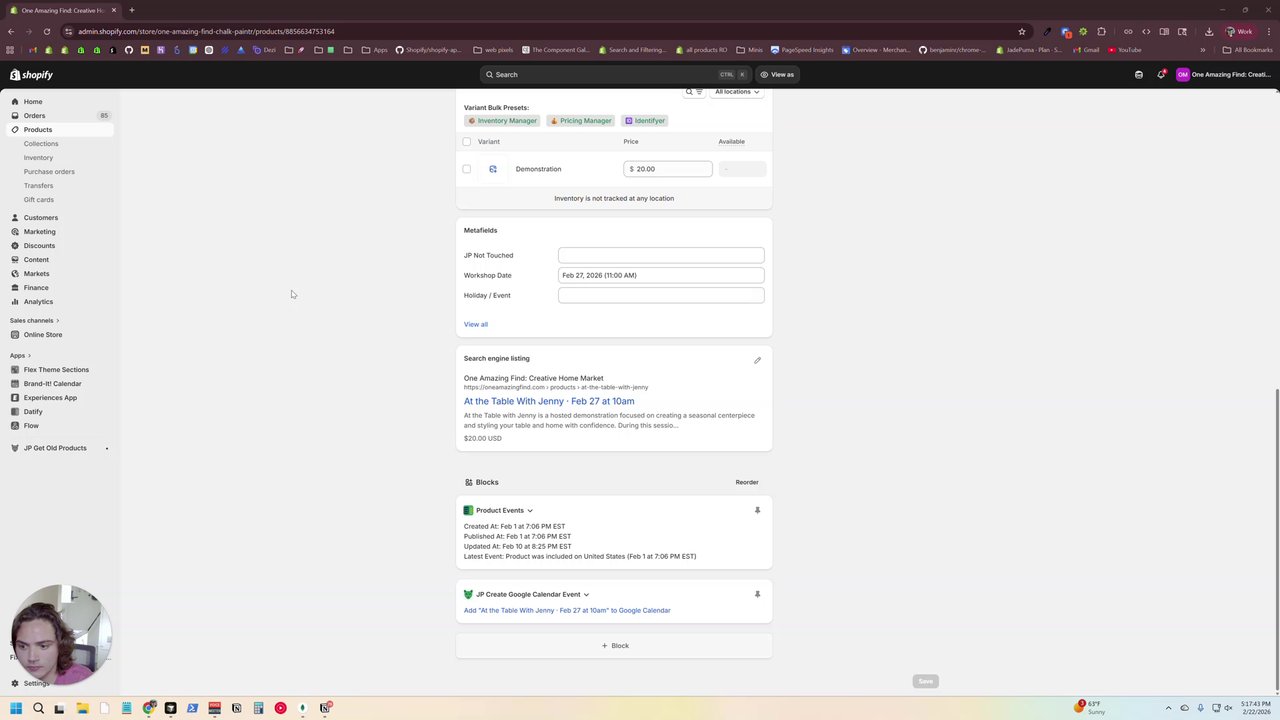The height and width of the screenshot is (720, 1280).
Task: Click the Demonstration price field
Action: coord(668,169)
